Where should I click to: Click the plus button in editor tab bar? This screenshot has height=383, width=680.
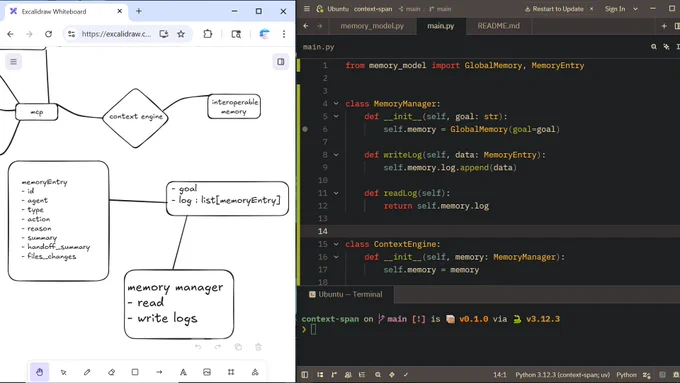pos(664,26)
